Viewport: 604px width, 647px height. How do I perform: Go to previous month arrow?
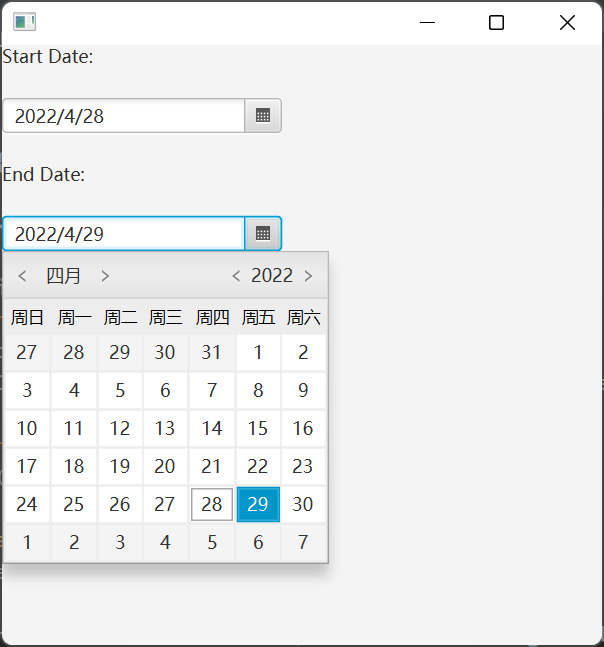tap(22, 276)
